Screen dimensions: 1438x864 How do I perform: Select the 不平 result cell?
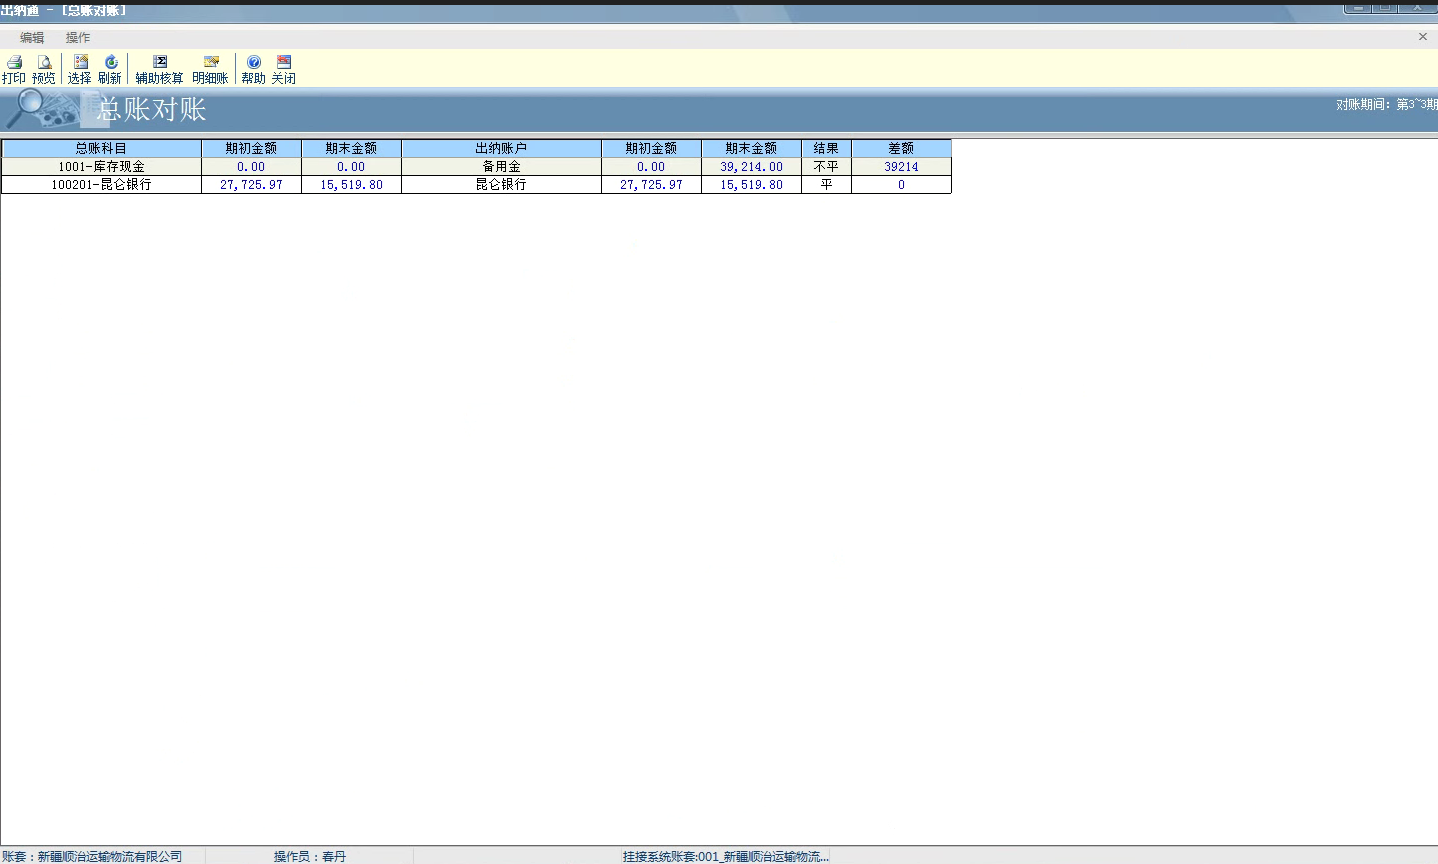[x=826, y=167]
